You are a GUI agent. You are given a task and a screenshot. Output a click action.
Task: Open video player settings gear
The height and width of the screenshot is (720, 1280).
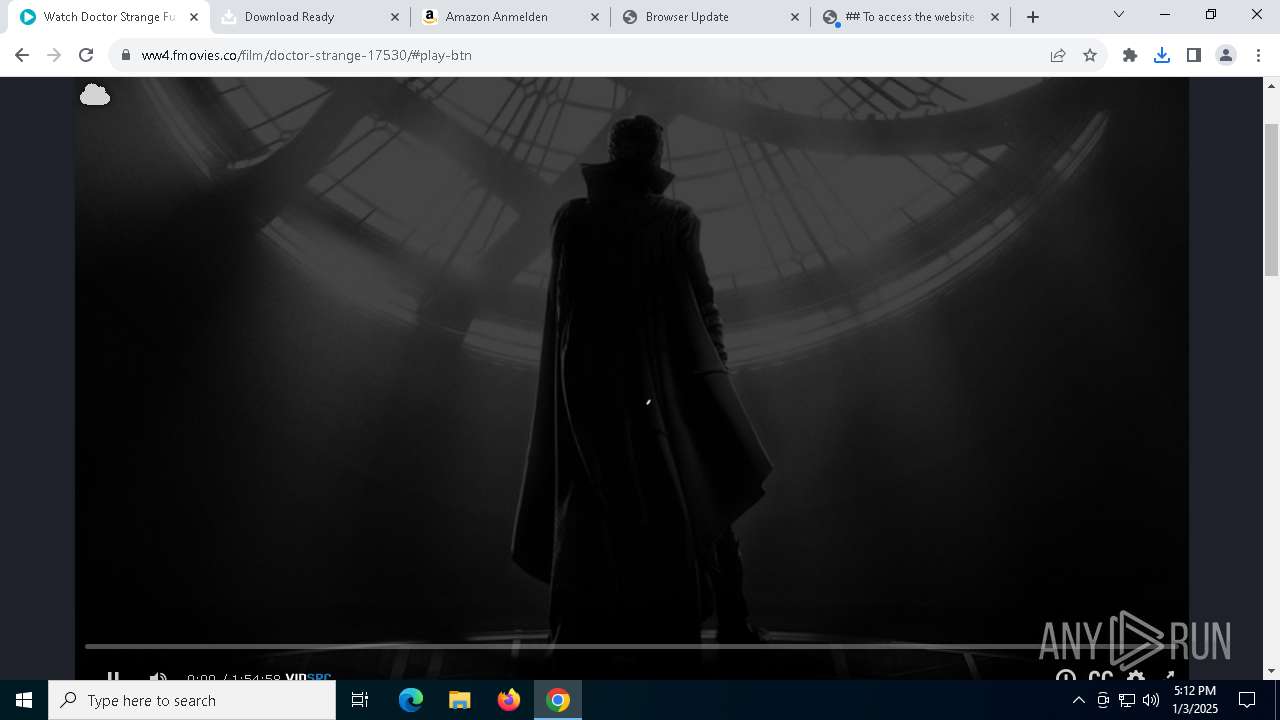coord(1136,676)
